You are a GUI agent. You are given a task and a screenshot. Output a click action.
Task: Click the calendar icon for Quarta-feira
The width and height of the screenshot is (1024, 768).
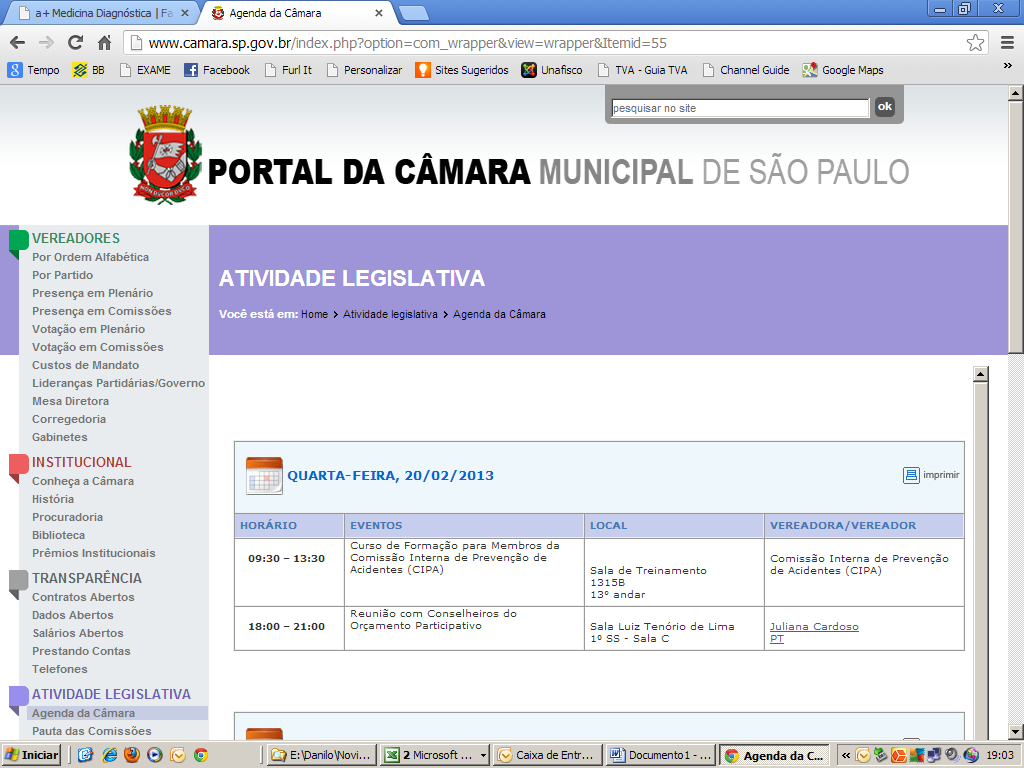pos(264,475)
